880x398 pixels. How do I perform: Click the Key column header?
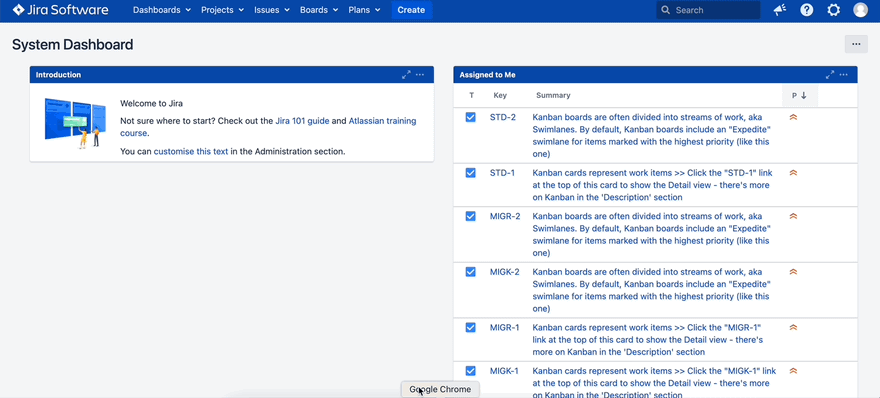click(x=500, y=95)
